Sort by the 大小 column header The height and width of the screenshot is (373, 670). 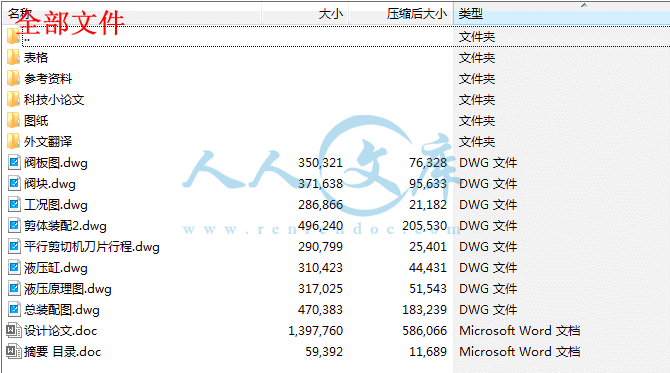305,14
